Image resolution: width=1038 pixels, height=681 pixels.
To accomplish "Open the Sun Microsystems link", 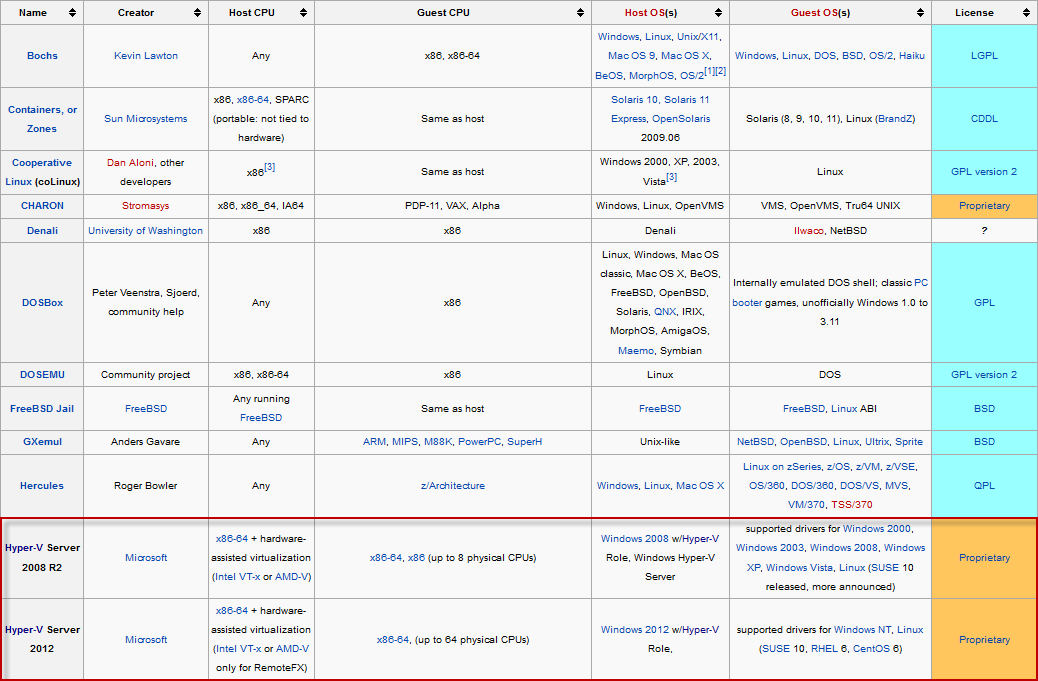I will click(146, 119).
